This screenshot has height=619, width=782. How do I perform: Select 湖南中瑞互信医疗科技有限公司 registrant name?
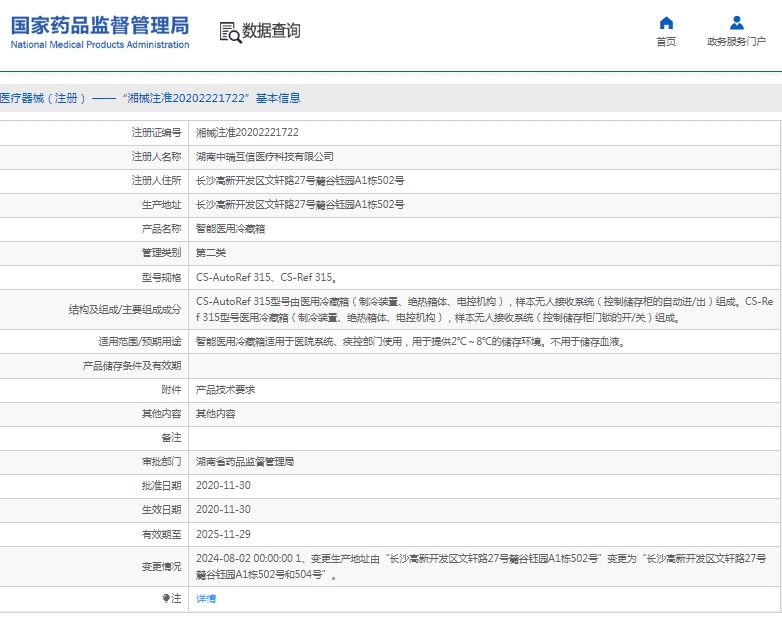[x=265, y=157]
